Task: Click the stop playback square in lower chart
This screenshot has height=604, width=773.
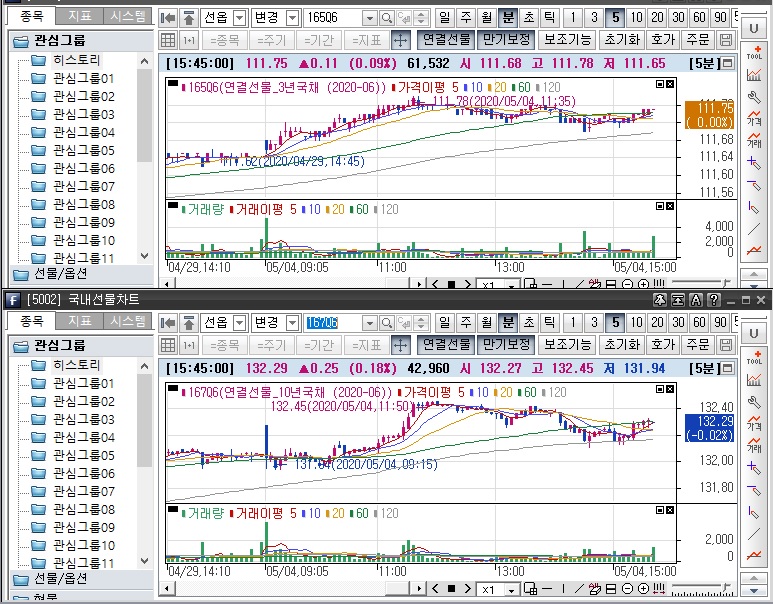Action: pyautogui.click(x=451, y=590)
